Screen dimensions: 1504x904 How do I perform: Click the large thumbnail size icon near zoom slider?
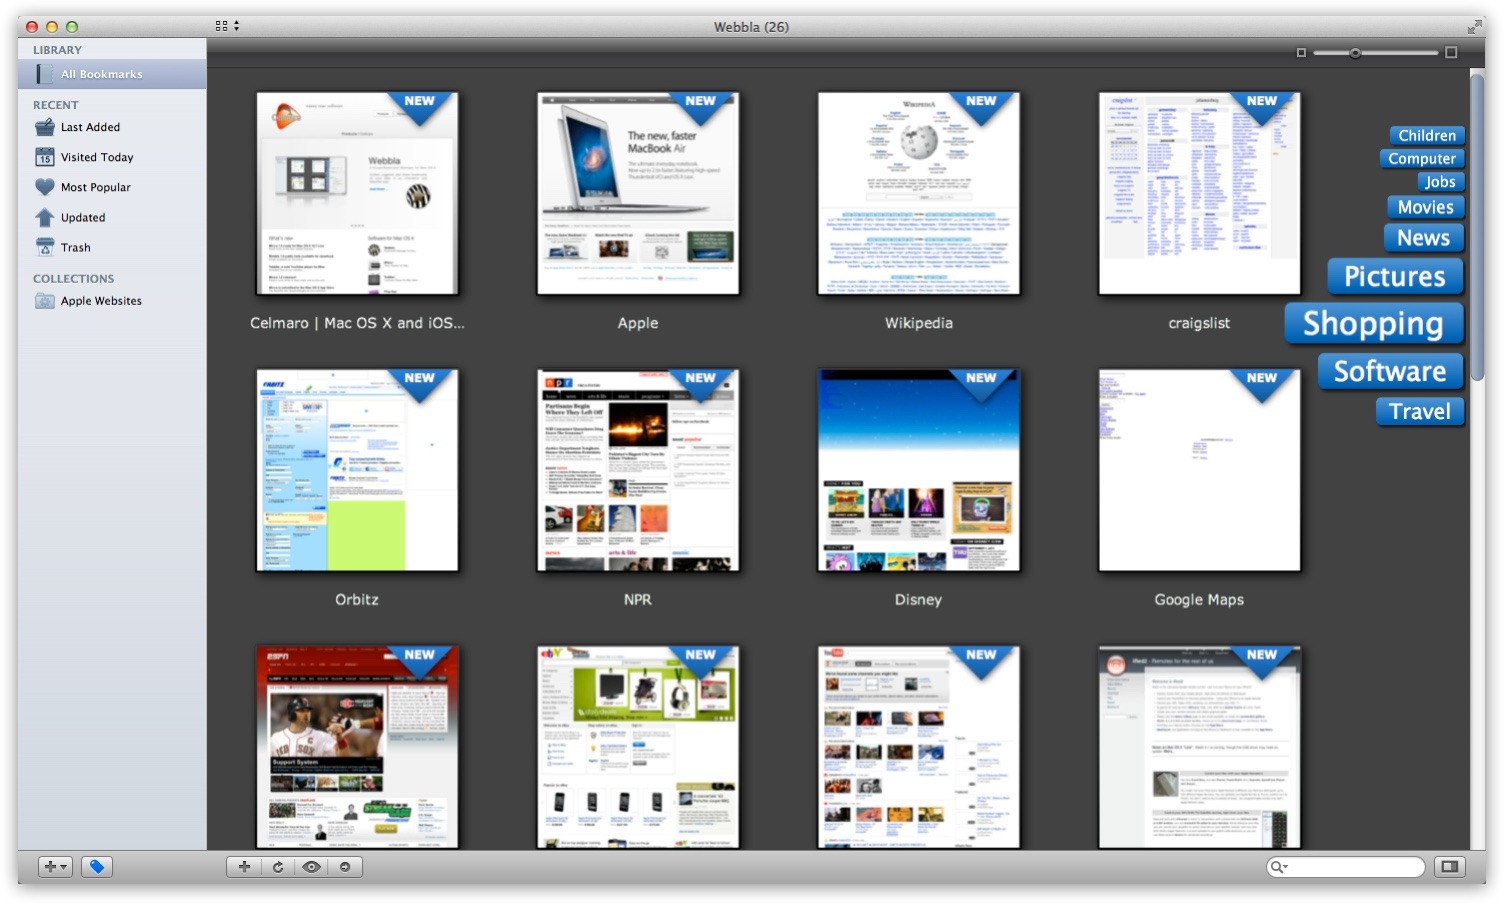pyautogui.click(x=1450, y=50)
